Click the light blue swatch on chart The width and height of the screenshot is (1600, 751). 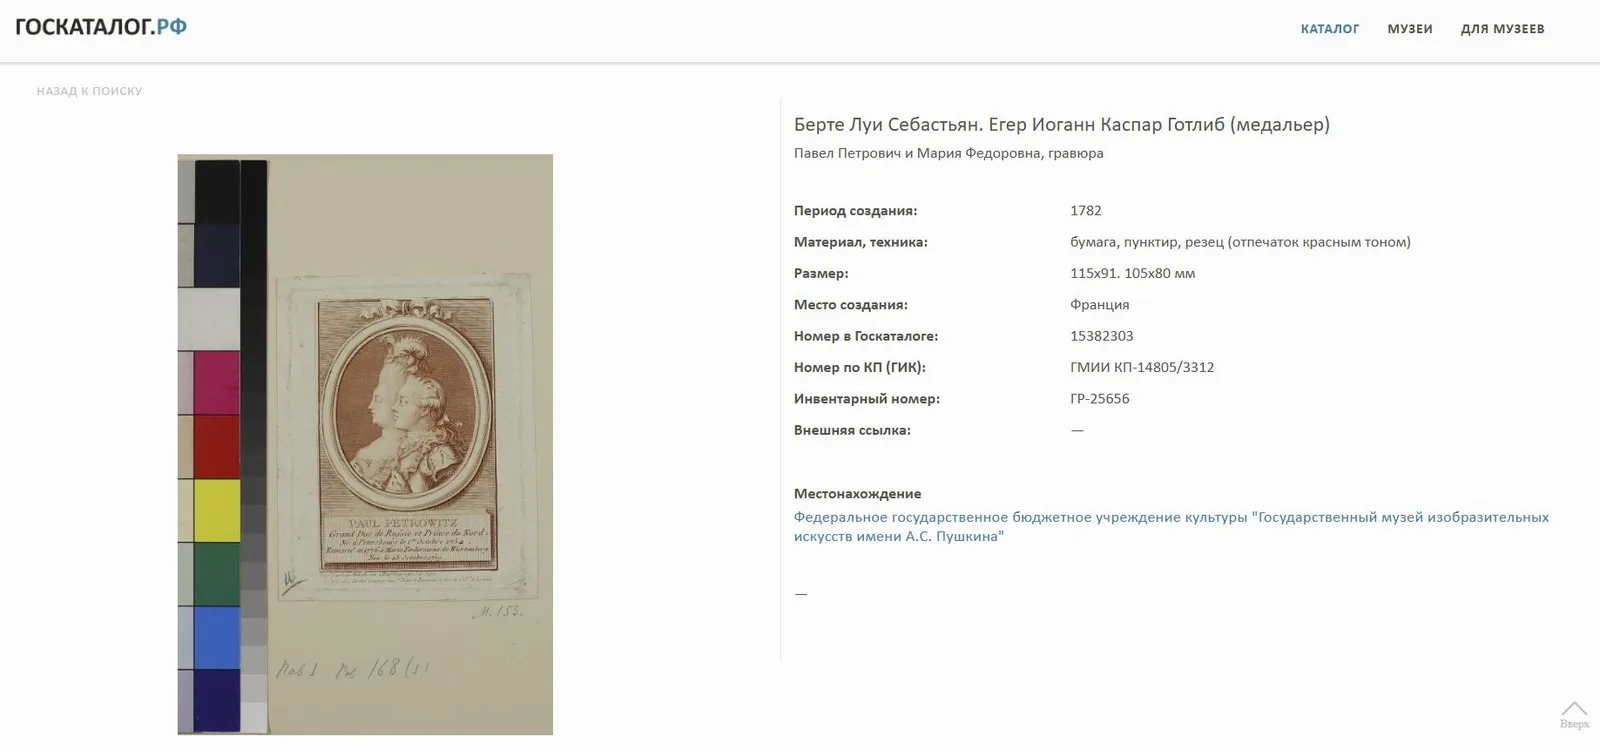216,637
